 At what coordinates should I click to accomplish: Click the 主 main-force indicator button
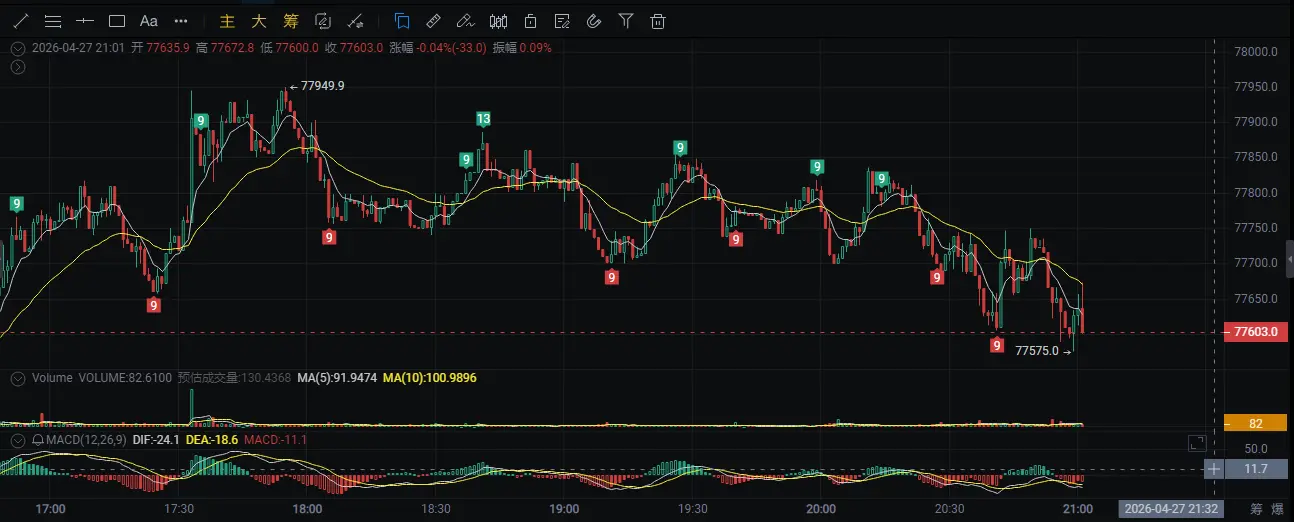(227, 21)
